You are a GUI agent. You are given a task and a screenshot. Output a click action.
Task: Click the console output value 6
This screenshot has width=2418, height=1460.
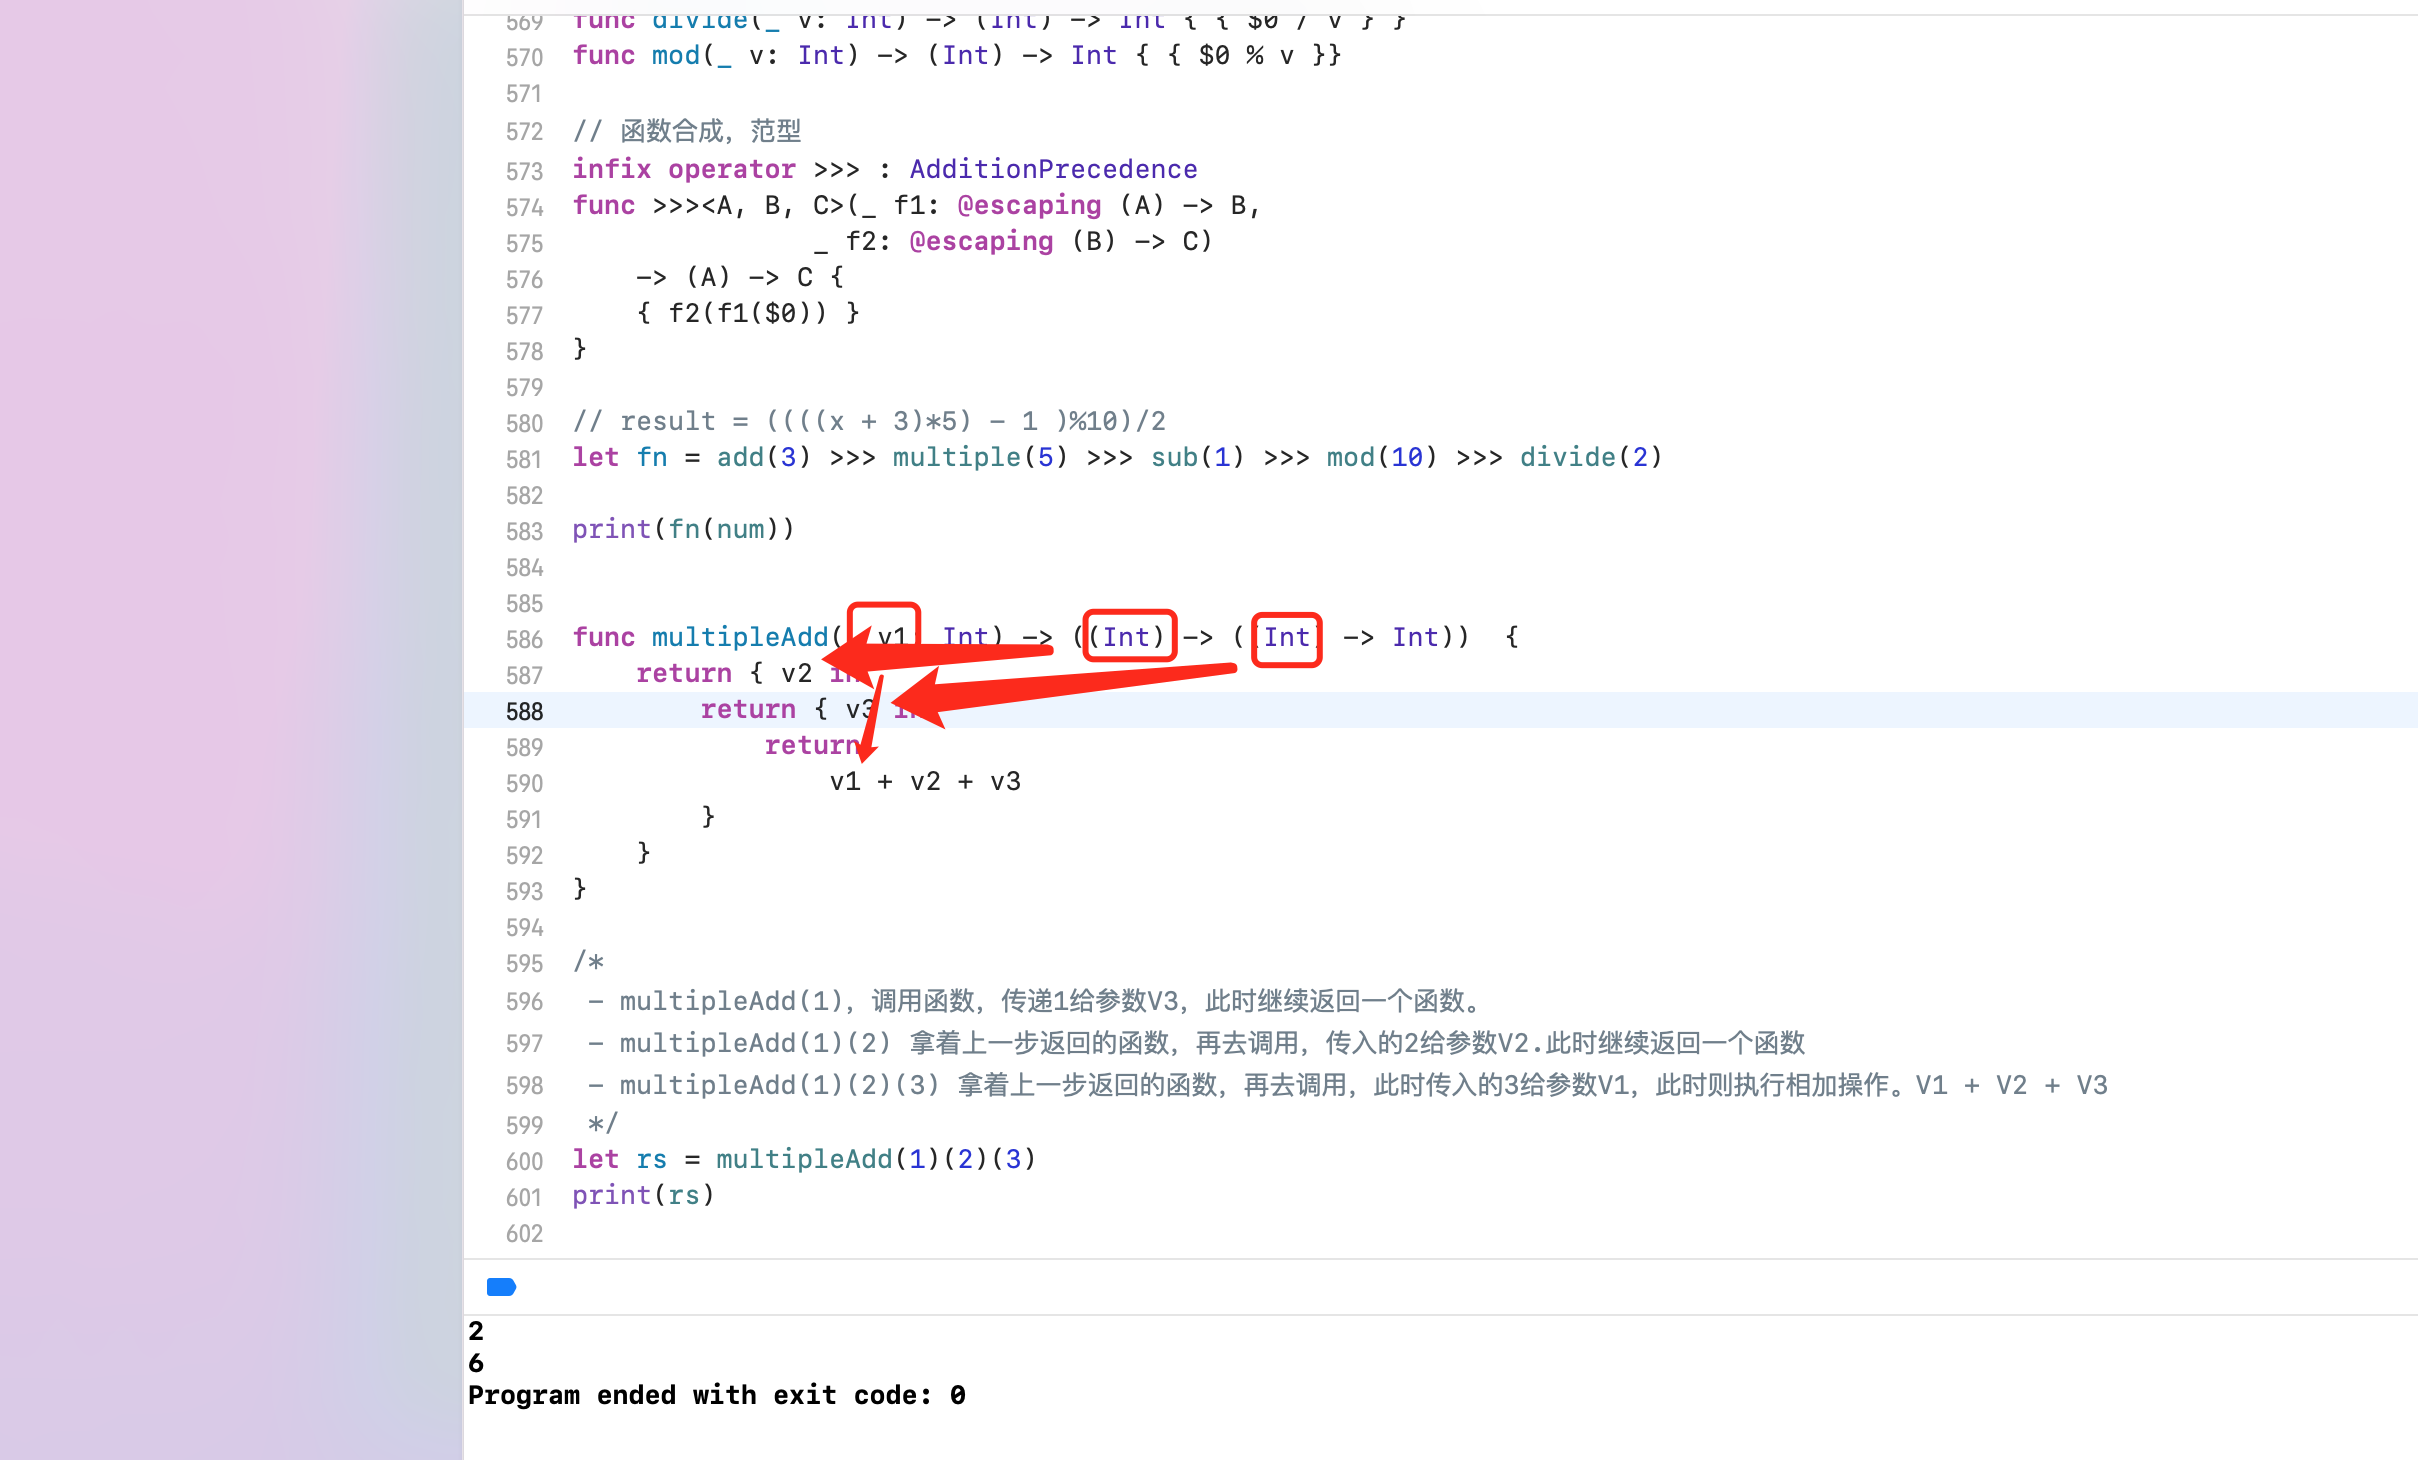click(476, 1363)
